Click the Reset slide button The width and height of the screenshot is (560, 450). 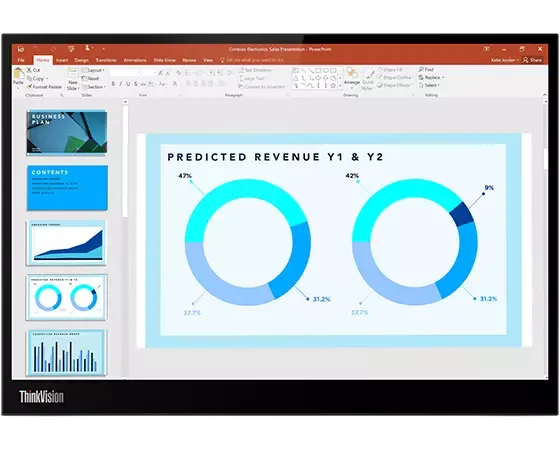(91, 79)
